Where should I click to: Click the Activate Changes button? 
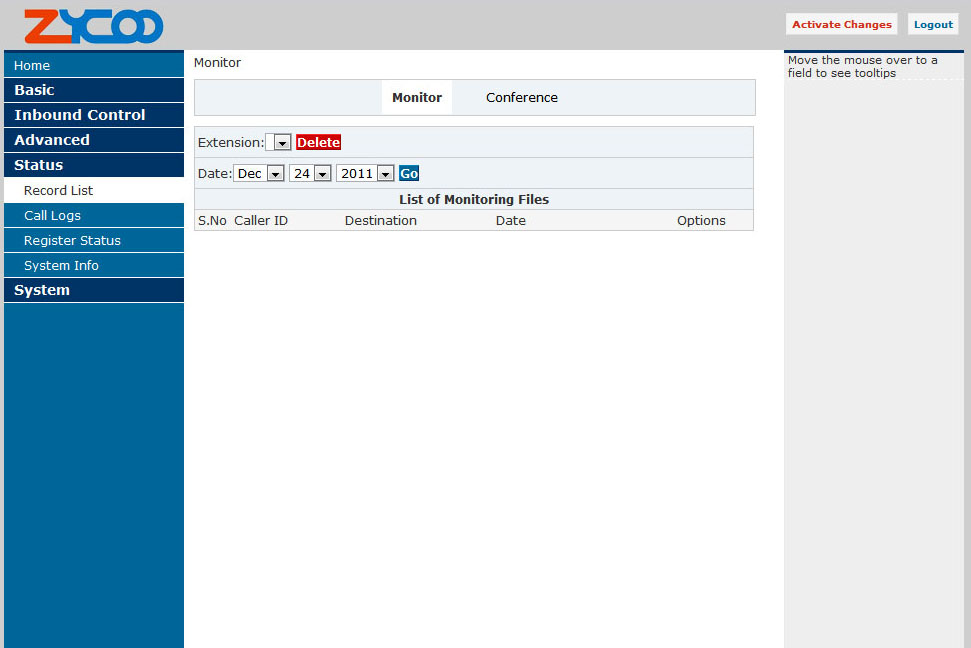(841, 25)
